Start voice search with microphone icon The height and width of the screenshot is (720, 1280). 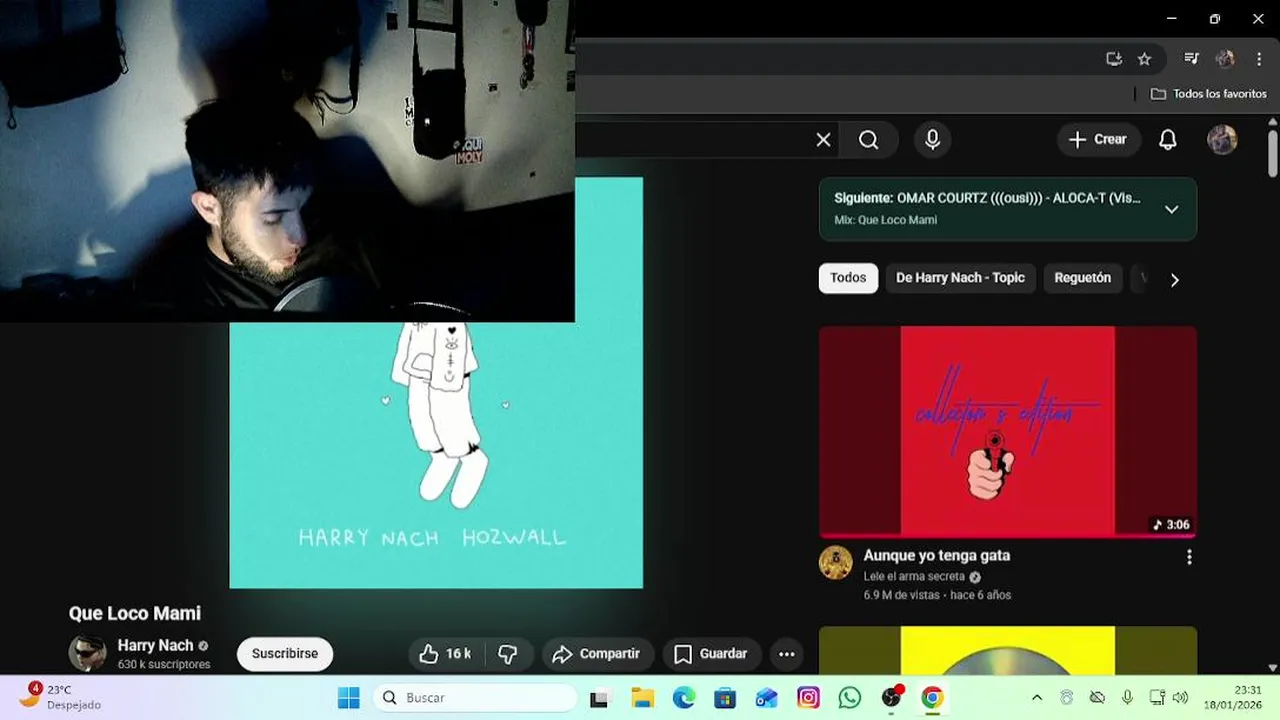(x=932, y=140)
